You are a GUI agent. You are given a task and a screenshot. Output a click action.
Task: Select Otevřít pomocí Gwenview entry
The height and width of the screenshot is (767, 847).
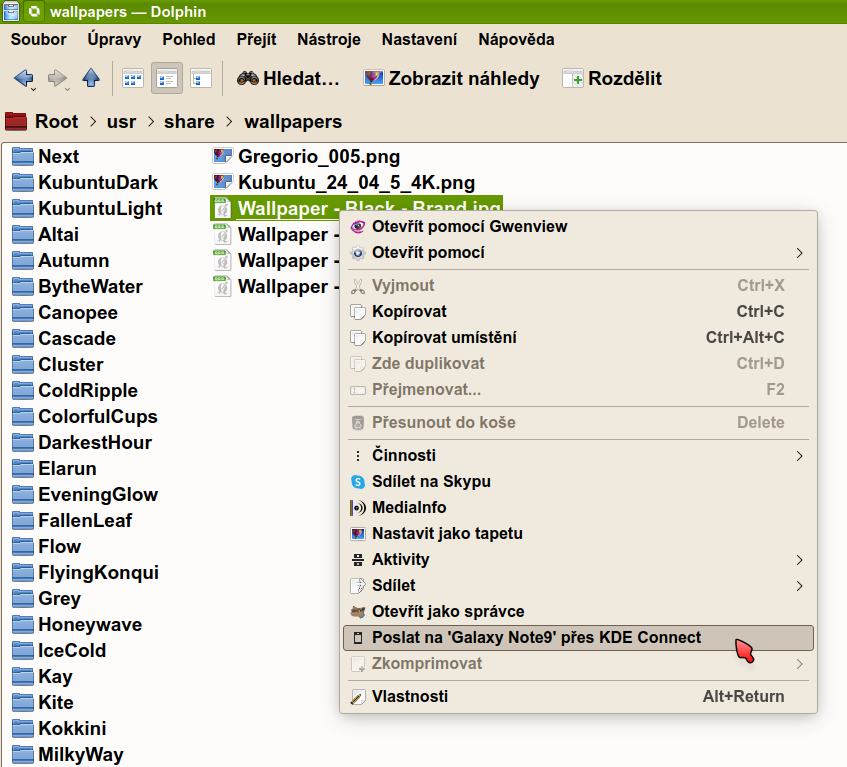click(x=469, y=227)
